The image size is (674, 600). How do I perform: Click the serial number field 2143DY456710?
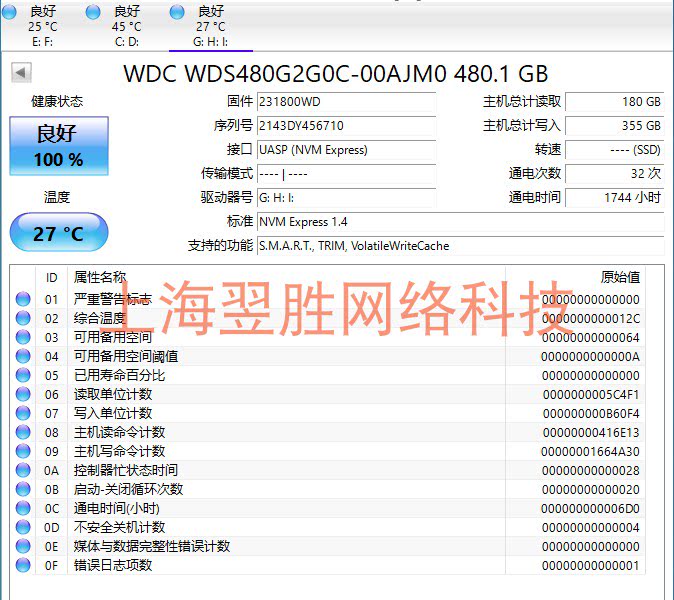[346, 126]
